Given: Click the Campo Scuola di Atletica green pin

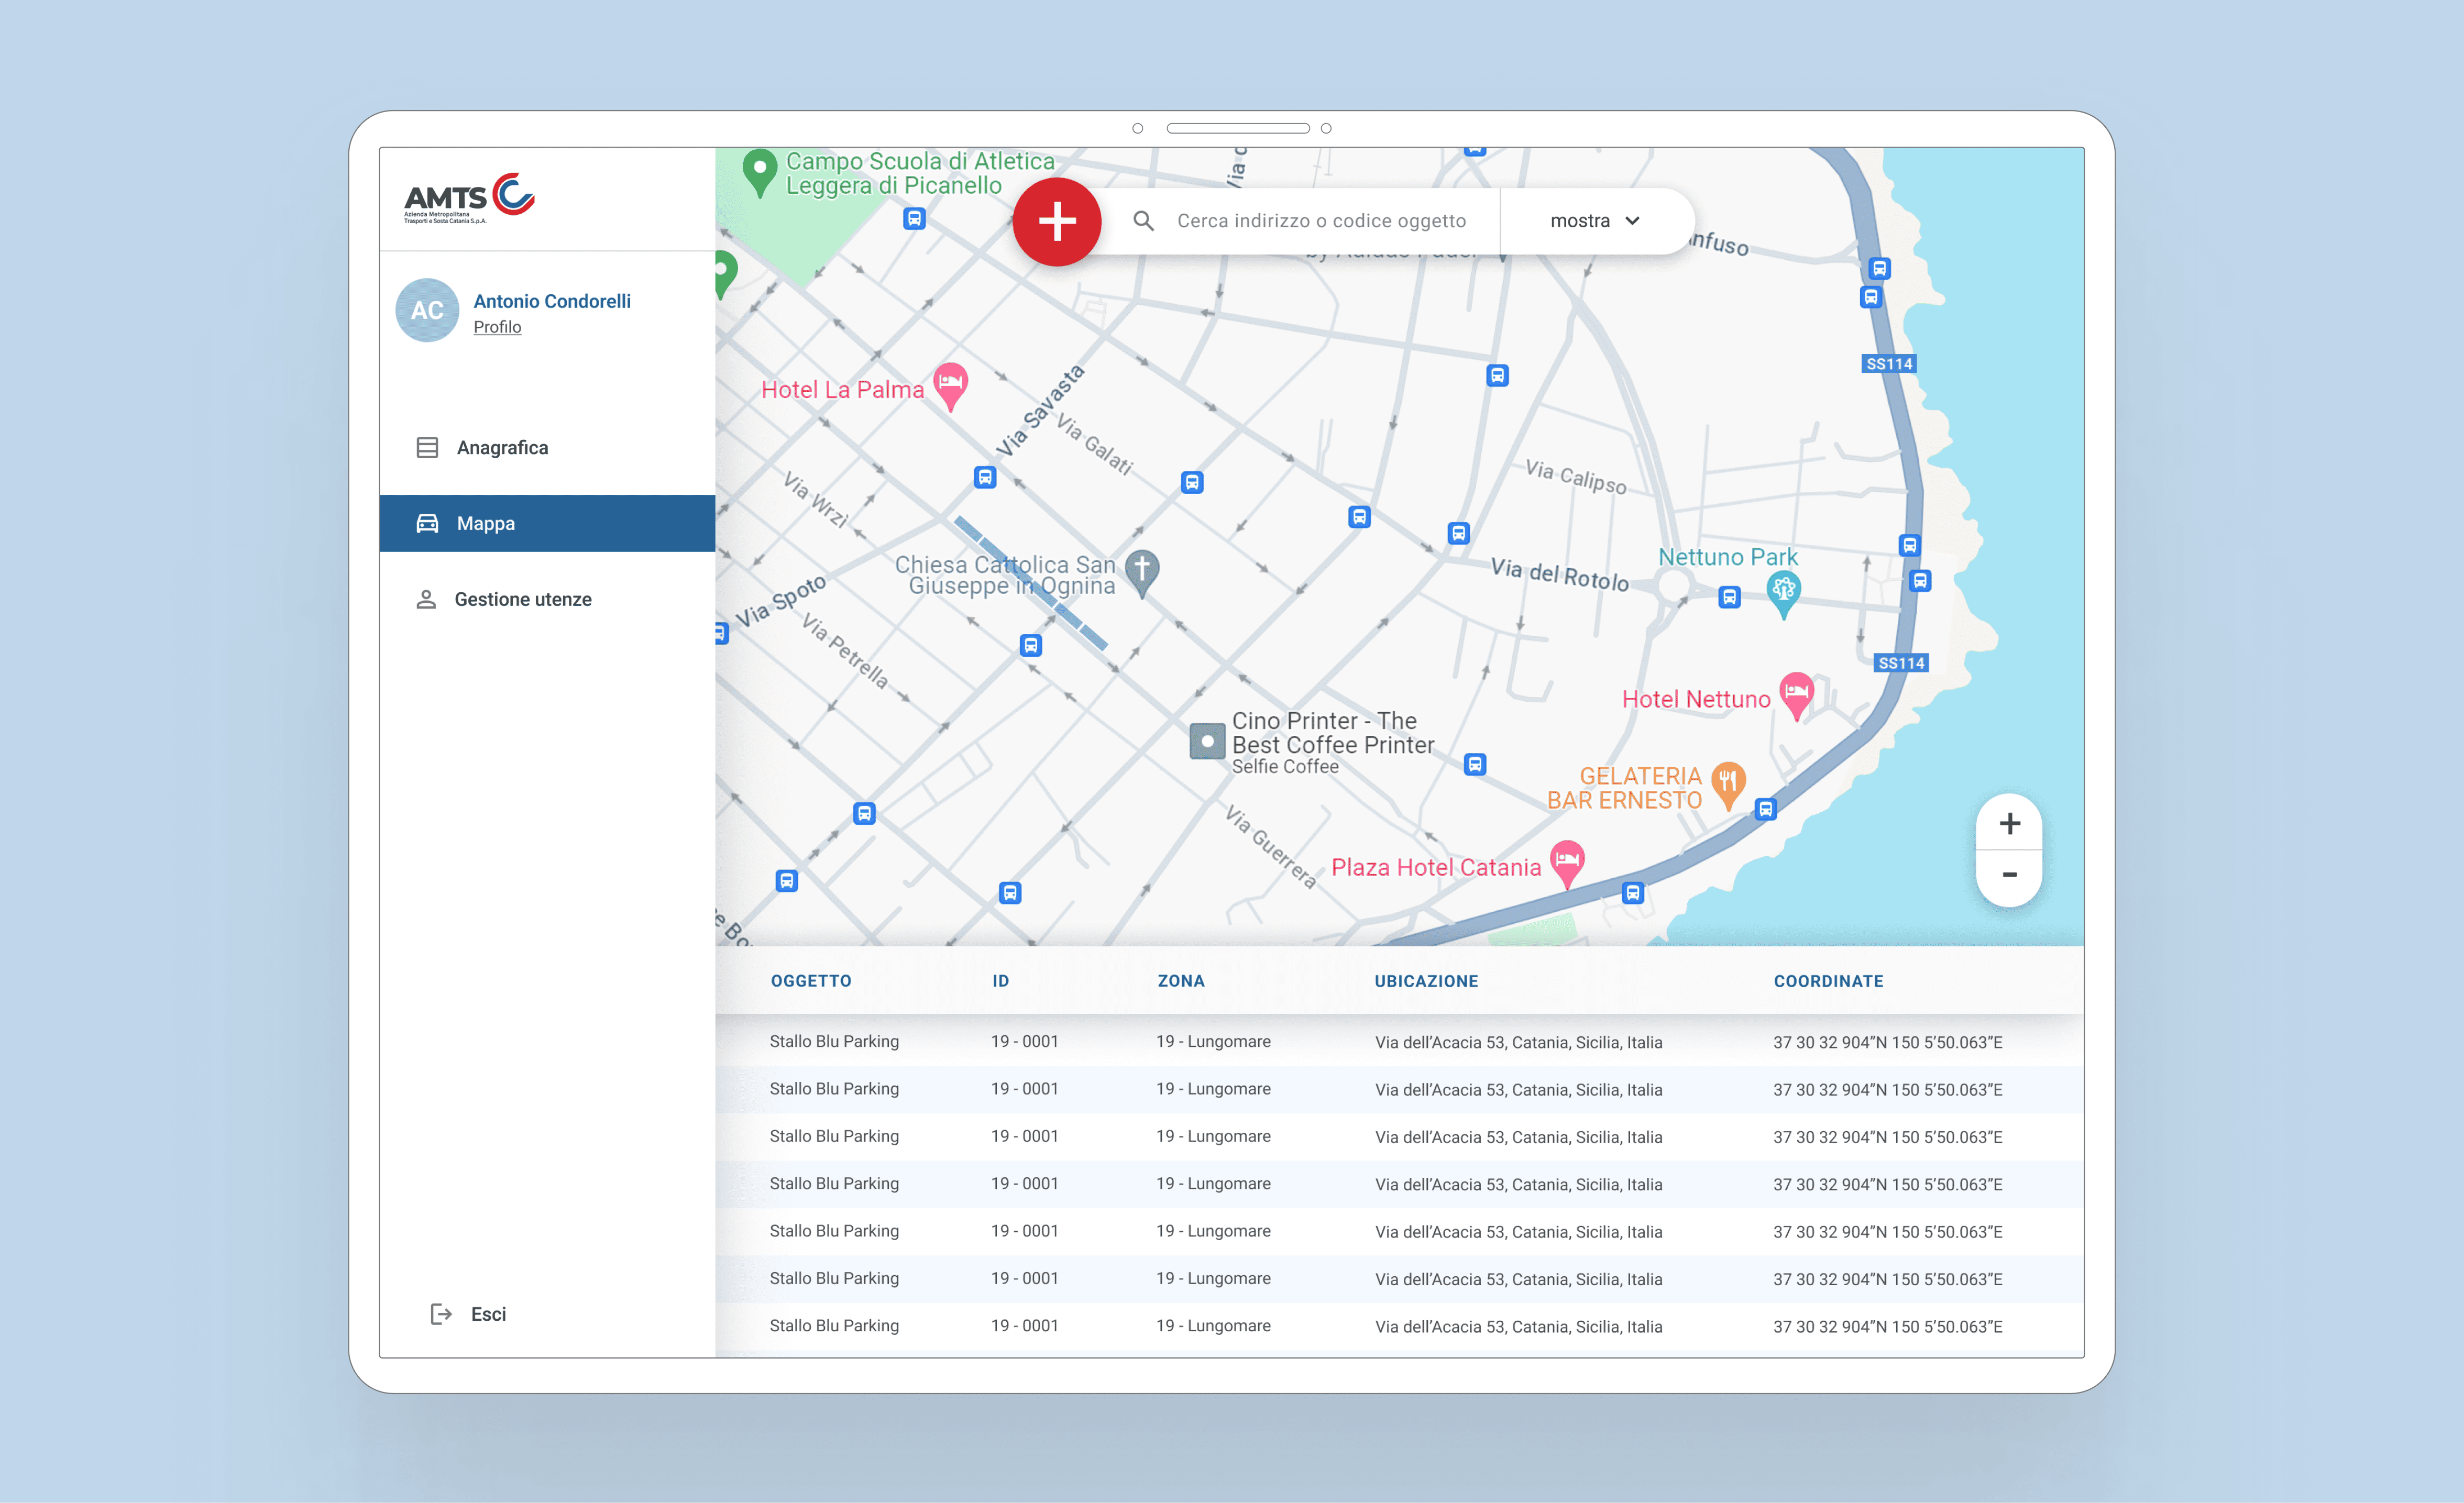Looking at the screenshot, I should click(x=760, y=172).
